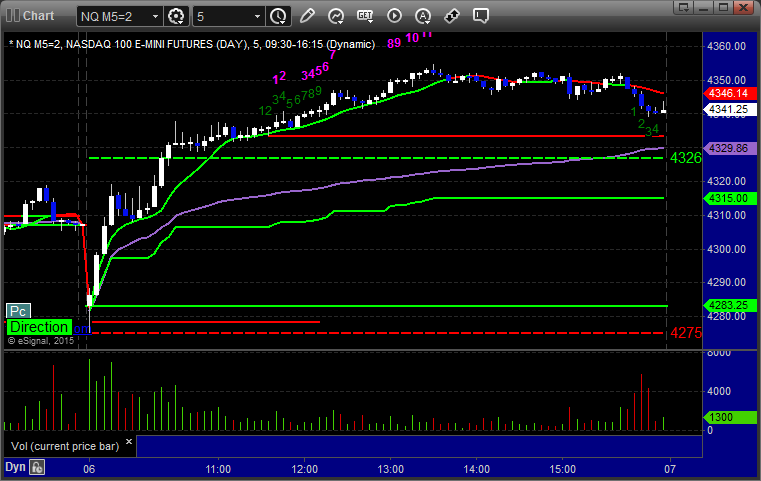The height and width of the screenshot is (481, 761).
Task: Click the GET tools icon
Action: [365, 16]
